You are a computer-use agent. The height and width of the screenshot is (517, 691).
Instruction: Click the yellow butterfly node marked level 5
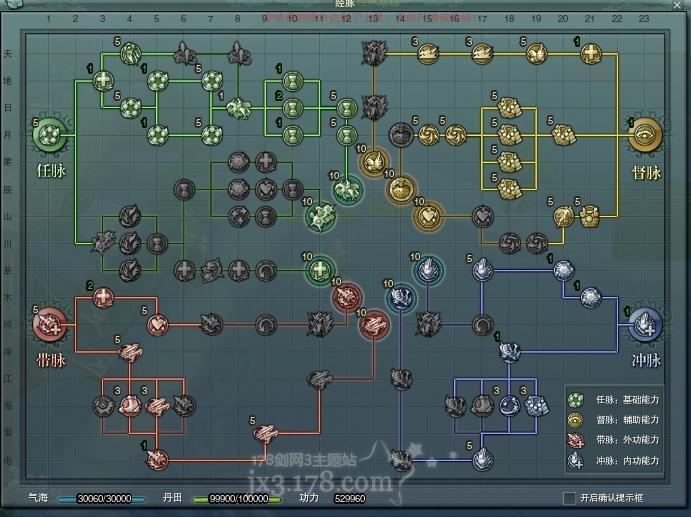click(536, 53)
